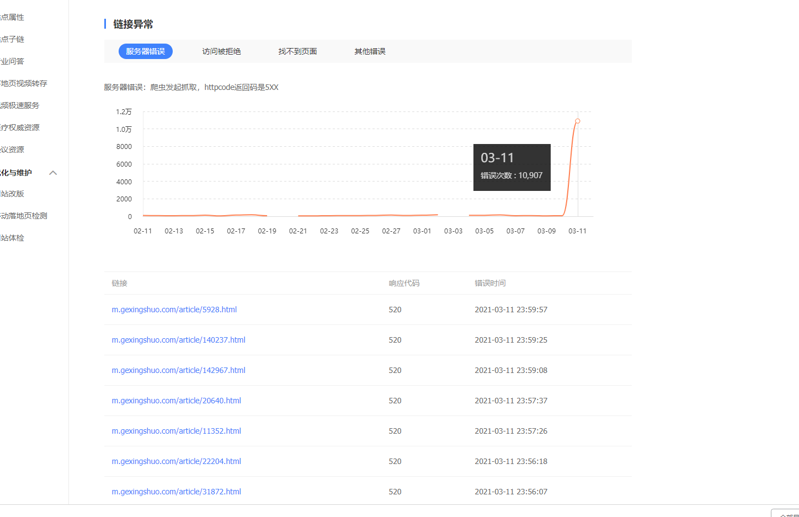The width and height of the screenshot is (799, 517).
Task: Select 医疗权威资源 sidebar item
Action: pyautogui.click(x=20, y=128)
